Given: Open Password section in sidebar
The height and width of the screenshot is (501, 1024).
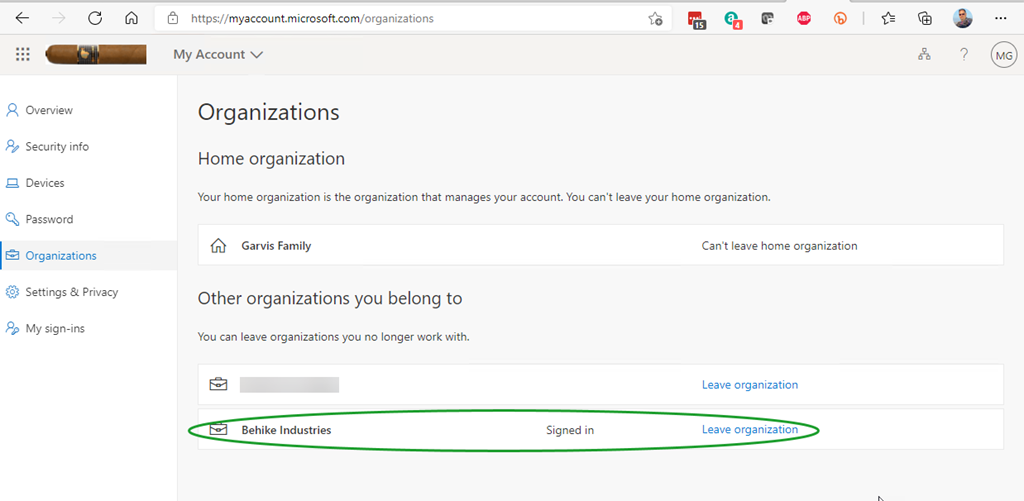Looking at the screenshot, I should click(x=49, y=219).
